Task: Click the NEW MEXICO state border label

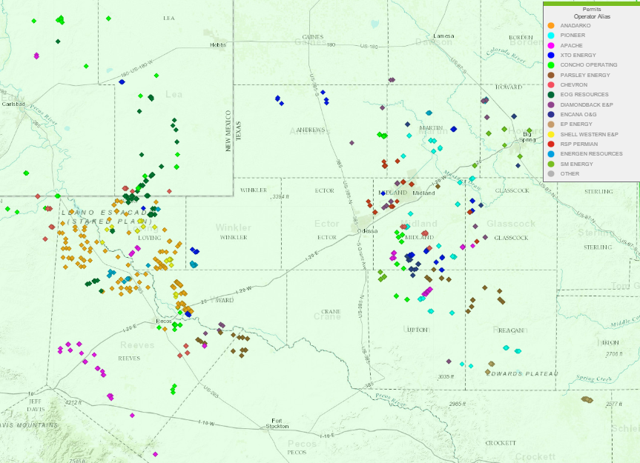Action: [x=228, y=131]
